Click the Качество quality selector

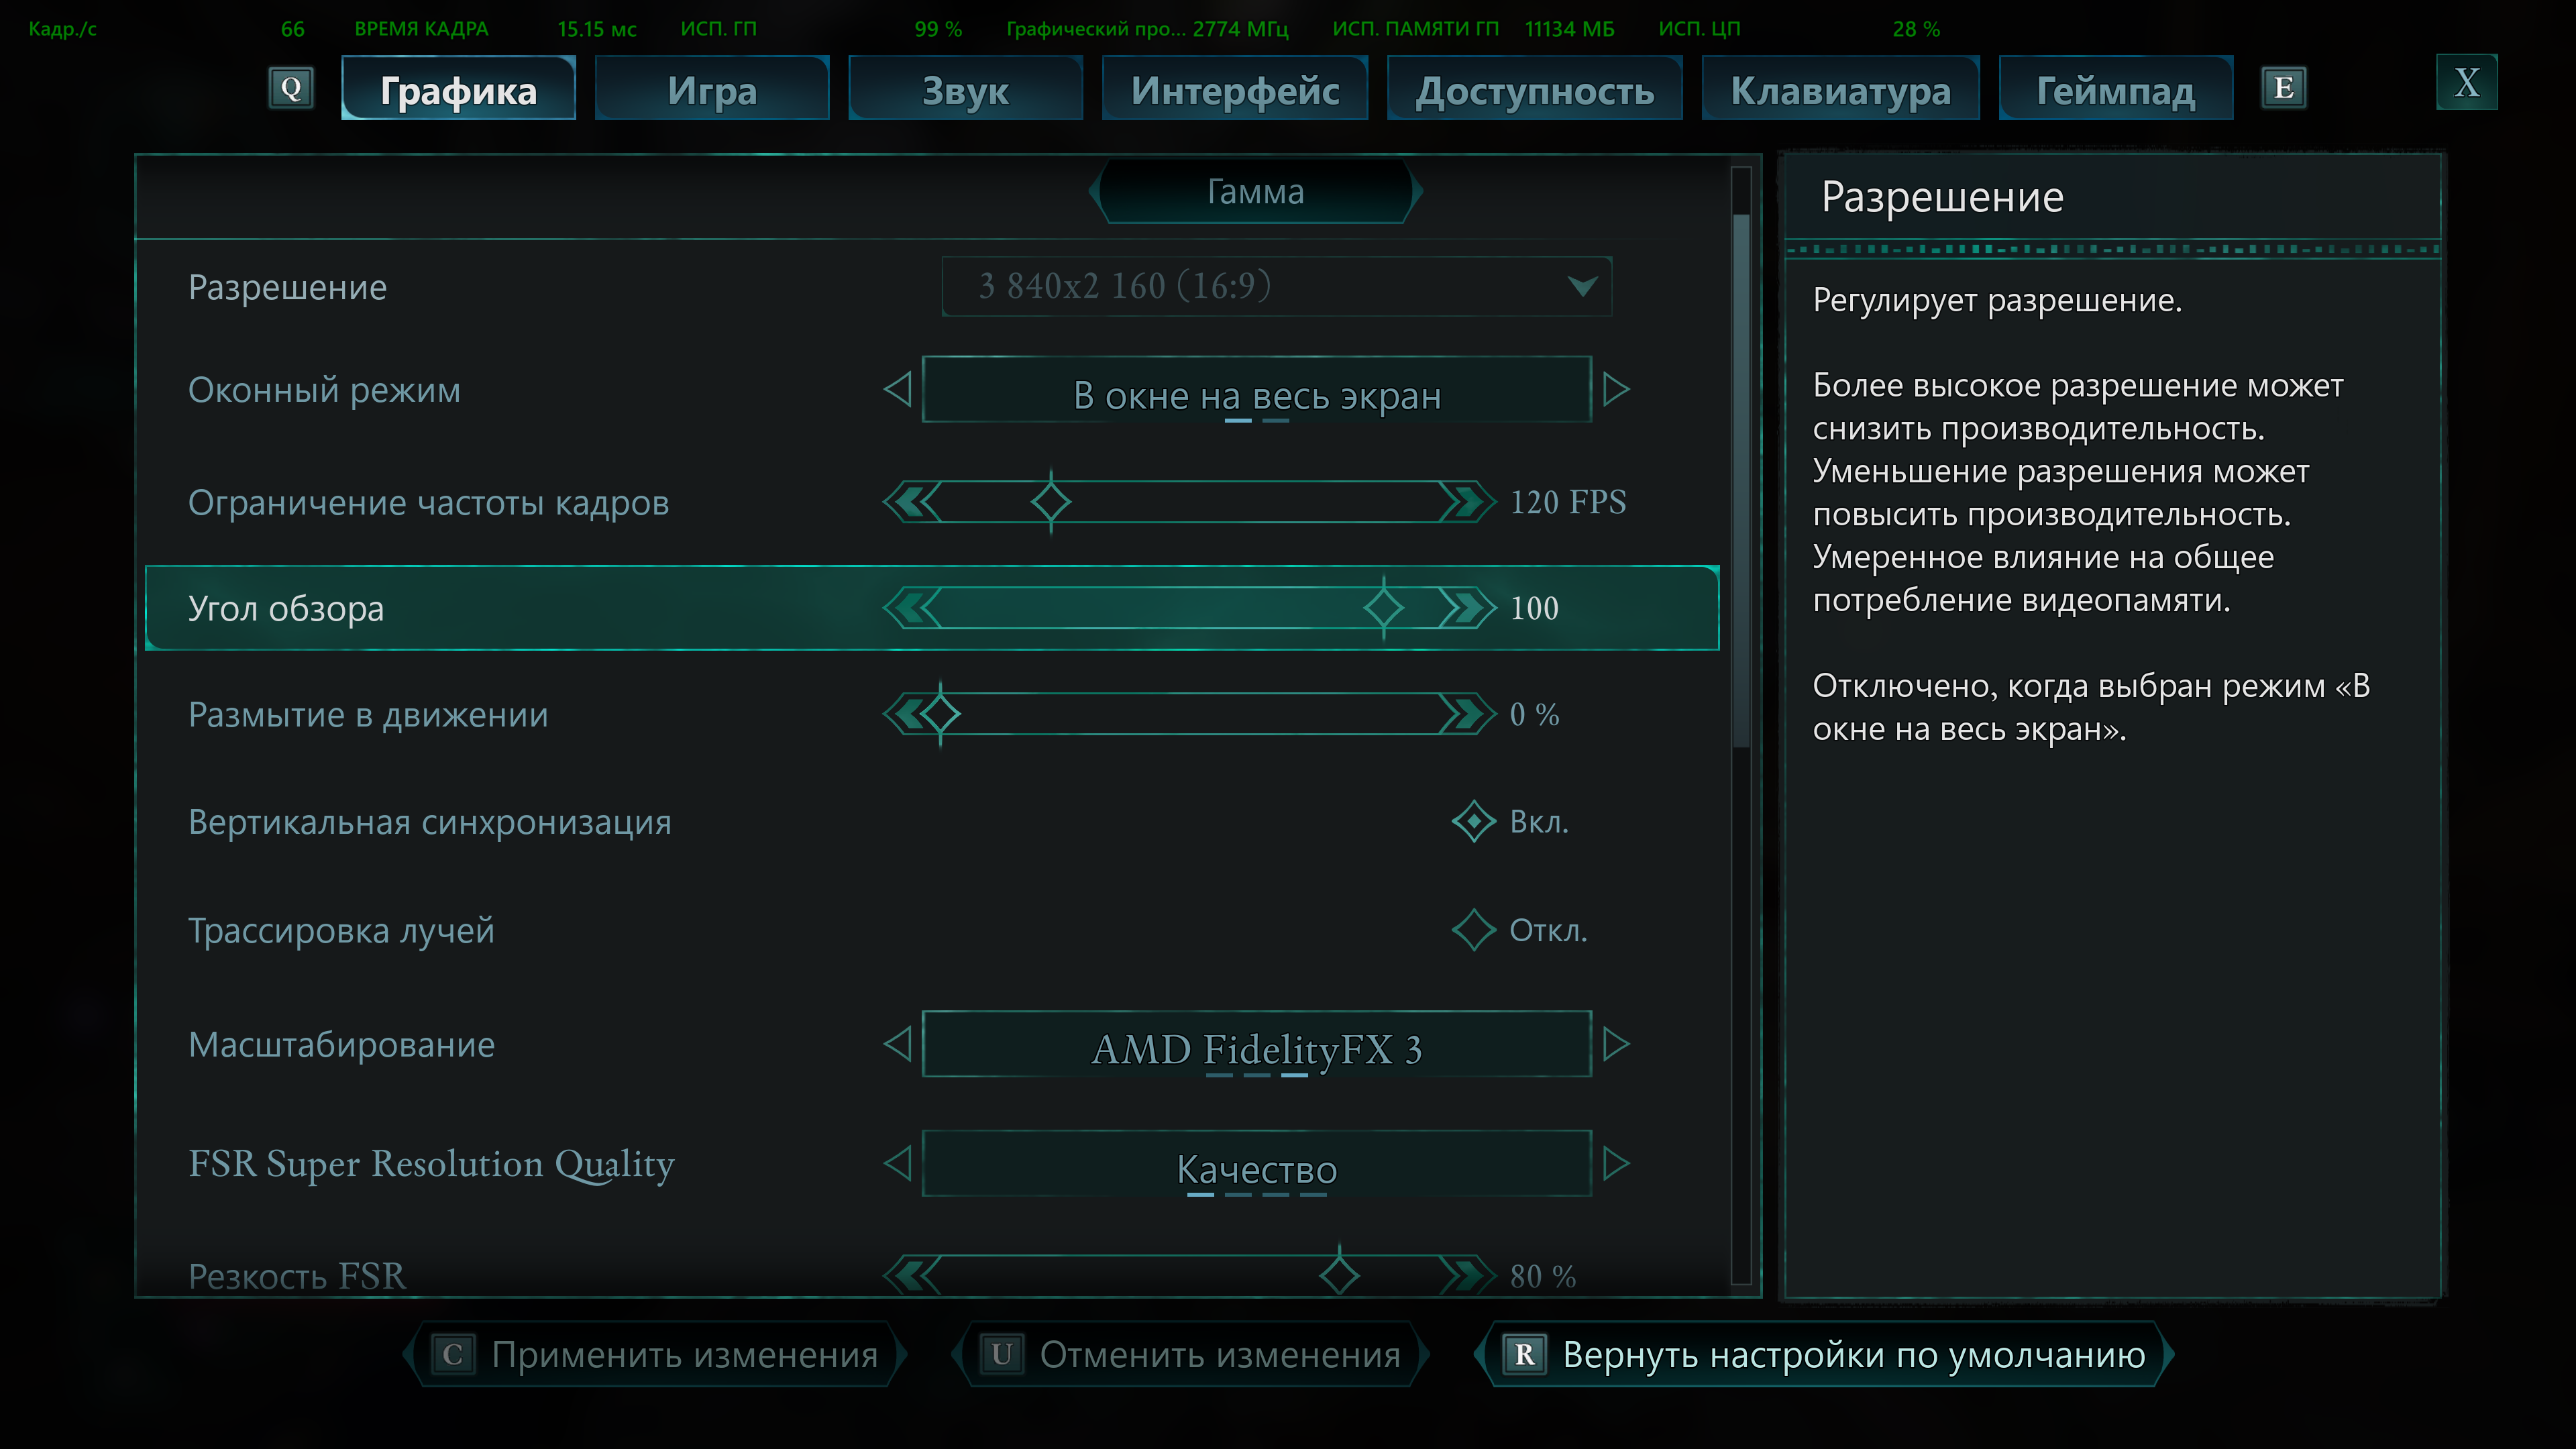point(1256,1163)
